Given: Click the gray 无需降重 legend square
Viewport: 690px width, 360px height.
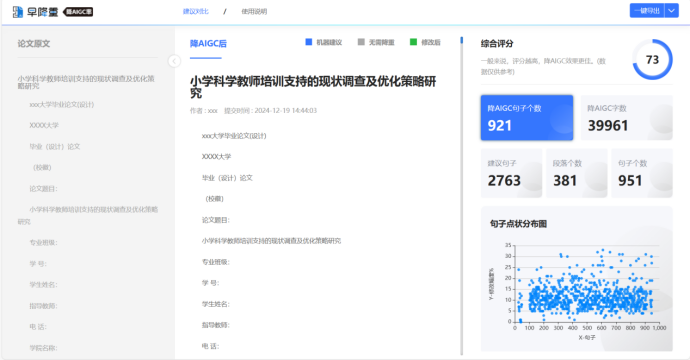Looking at the screenshot, I should (x=361, y=42).
